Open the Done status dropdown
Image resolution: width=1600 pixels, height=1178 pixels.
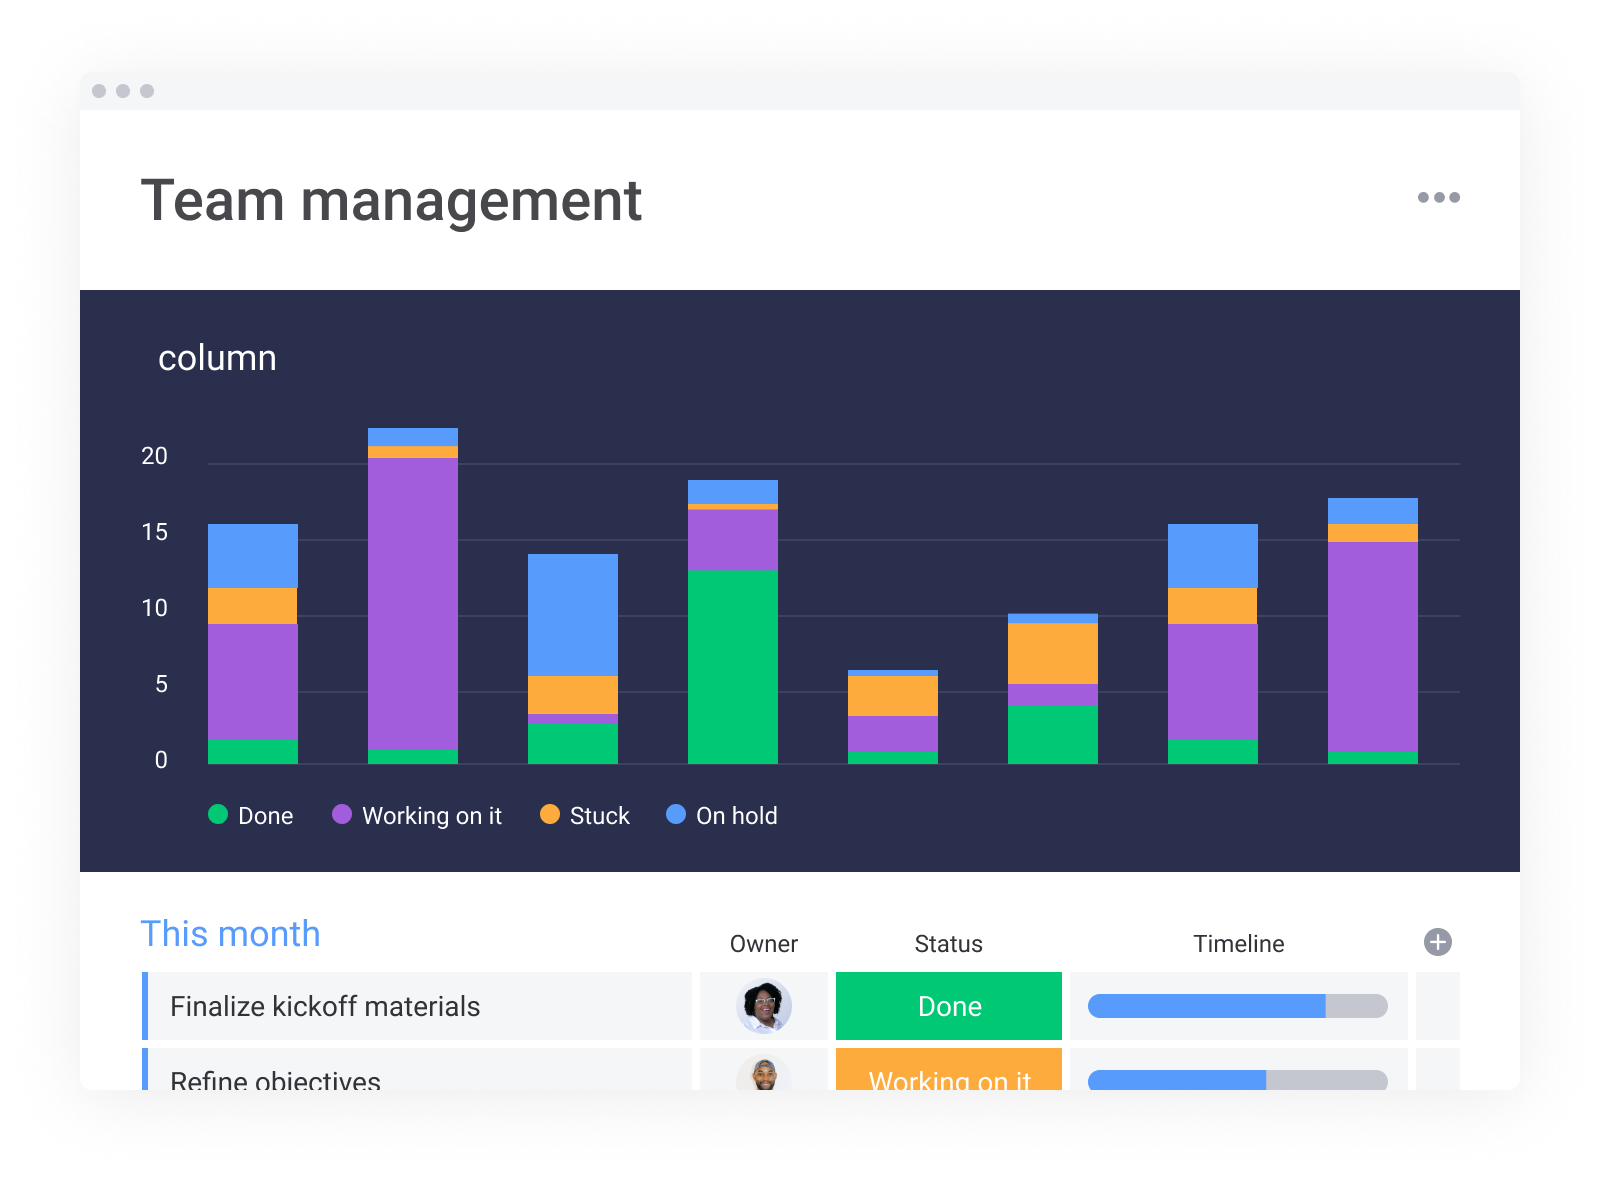click(948, 1006)
